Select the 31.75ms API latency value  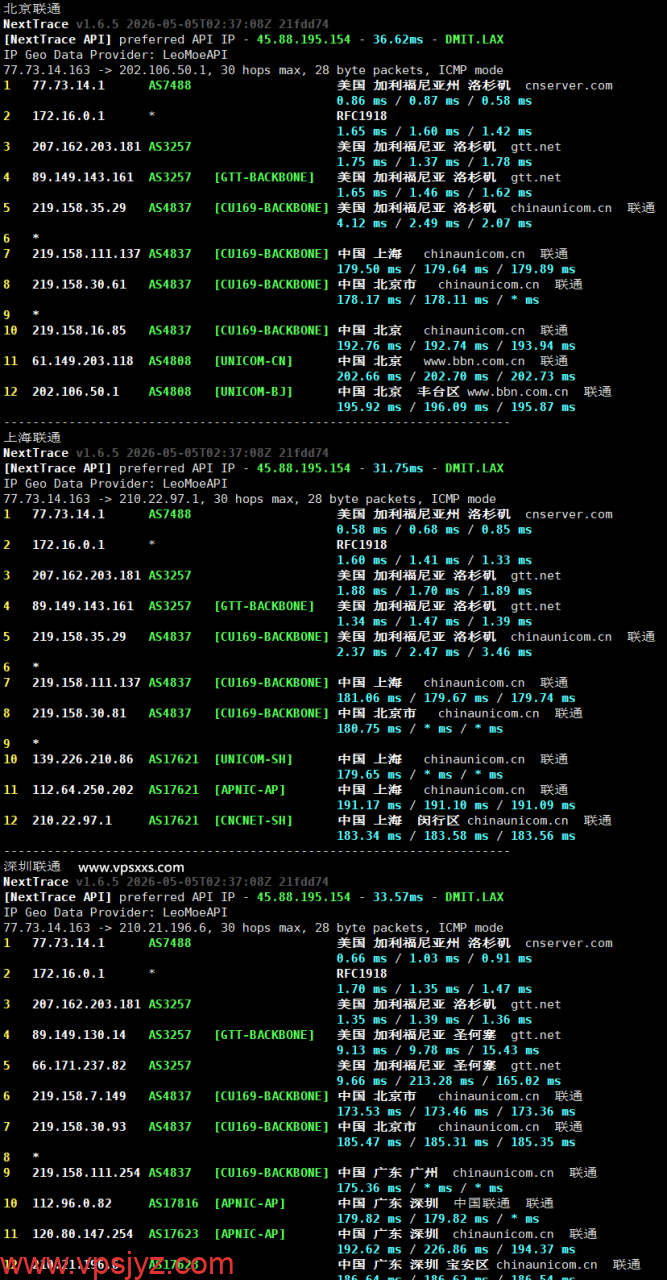point(398,468)
